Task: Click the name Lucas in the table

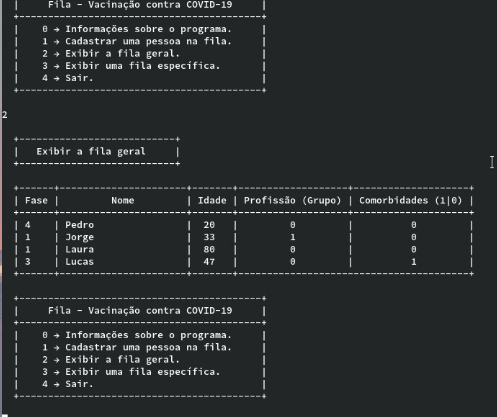Action: 79,262
